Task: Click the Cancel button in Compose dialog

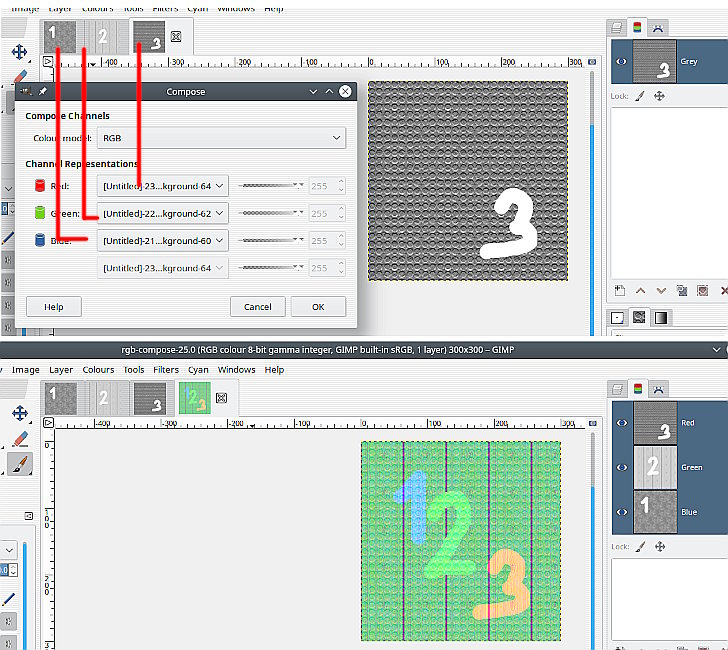Action: pos(258,307)
